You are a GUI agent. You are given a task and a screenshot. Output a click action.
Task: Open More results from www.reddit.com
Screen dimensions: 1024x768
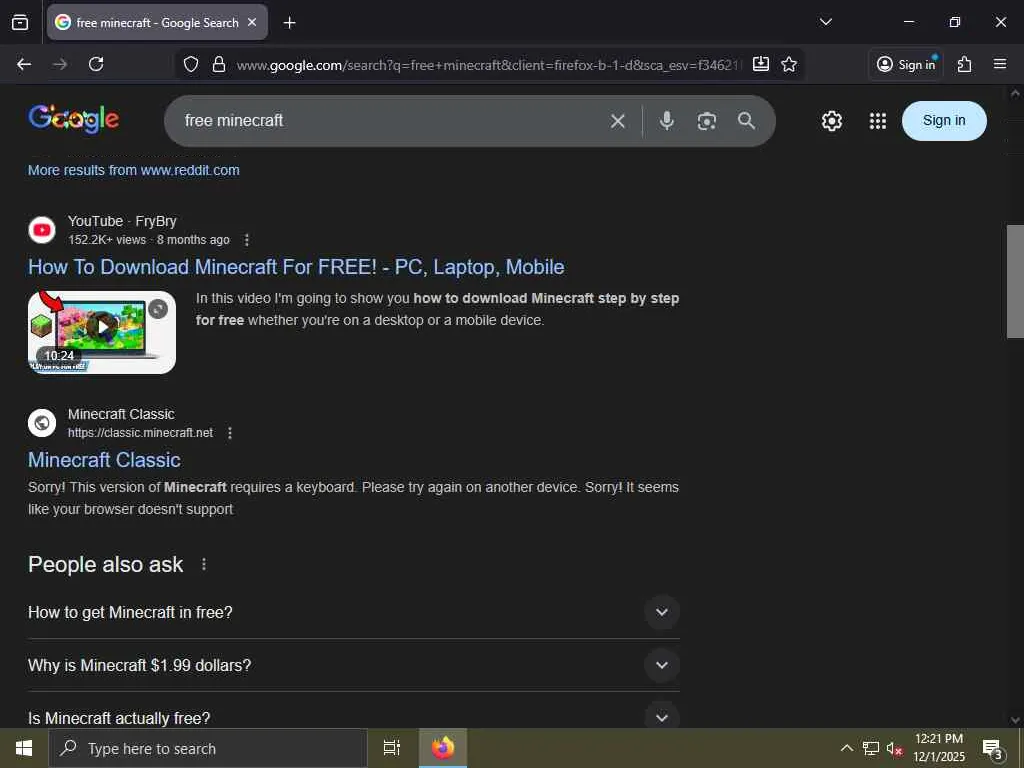tap(133, 170)
